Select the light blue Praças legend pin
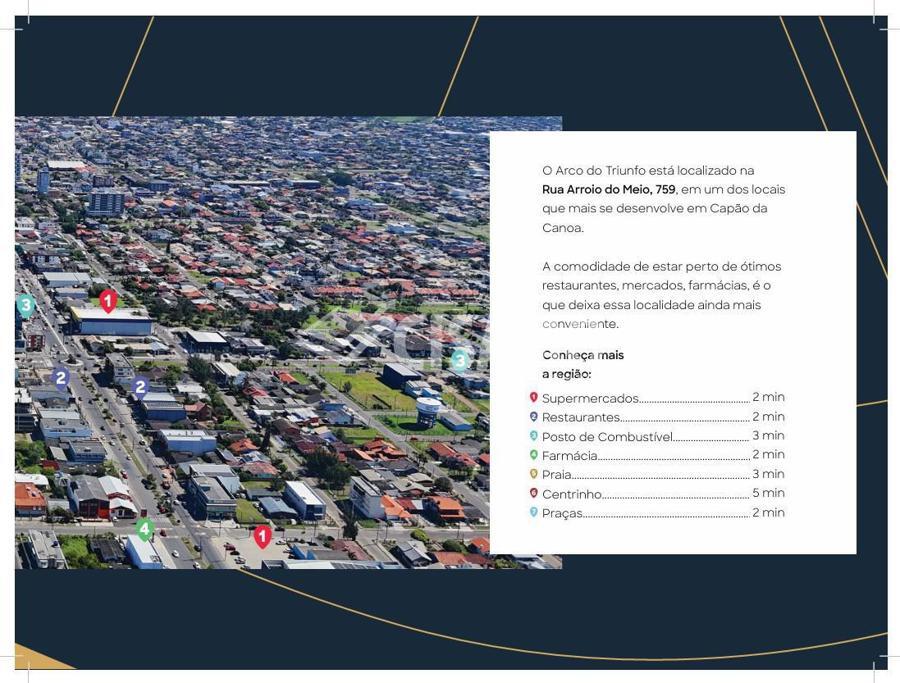The image size is (900, 683). (x=533, y=512)
